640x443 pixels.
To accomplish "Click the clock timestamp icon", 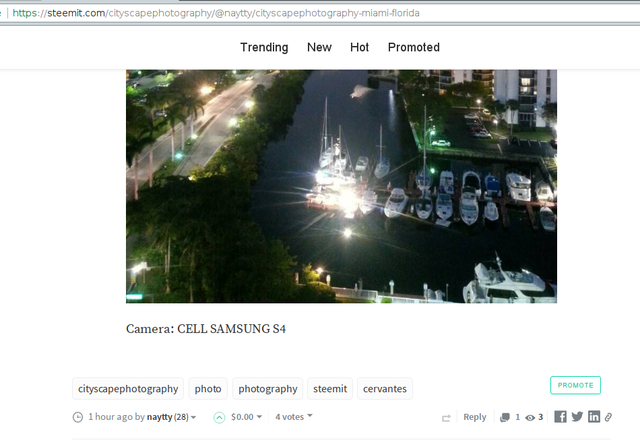I will (78, 417).
